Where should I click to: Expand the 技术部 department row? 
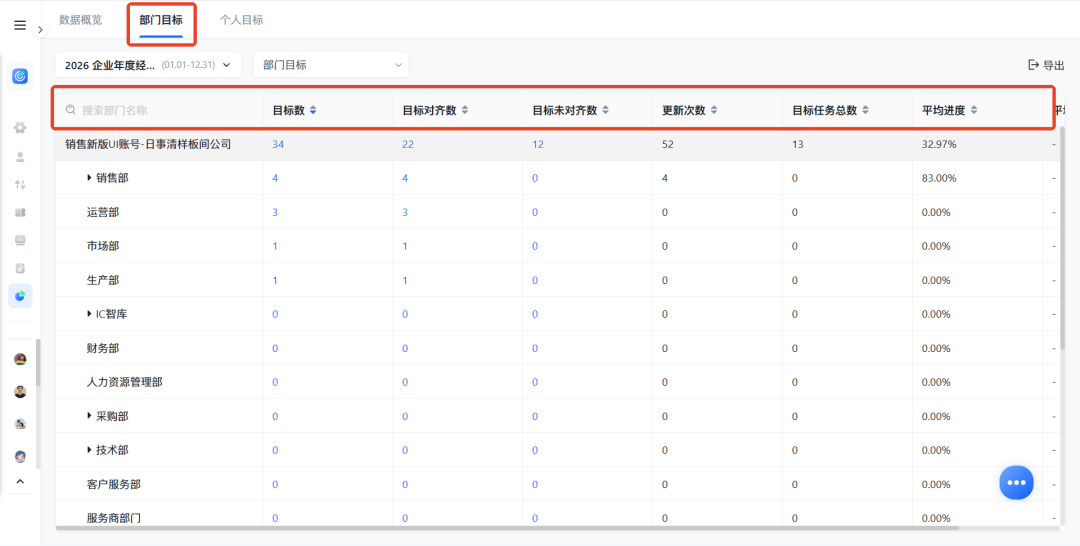pyautogui.click(x=90, y=450)
